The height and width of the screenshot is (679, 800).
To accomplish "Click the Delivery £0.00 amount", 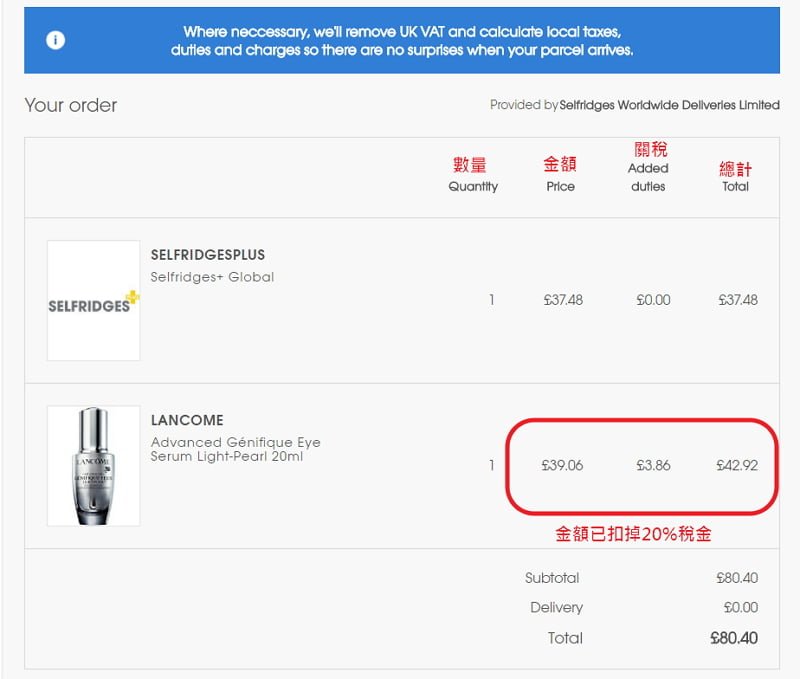I will [740, 608].
